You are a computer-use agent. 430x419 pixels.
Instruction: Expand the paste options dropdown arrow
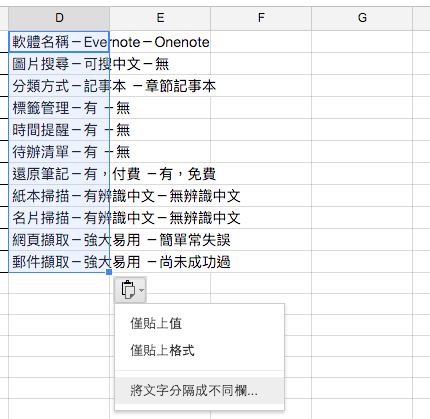pyautogui.click(x=141, y=290)
